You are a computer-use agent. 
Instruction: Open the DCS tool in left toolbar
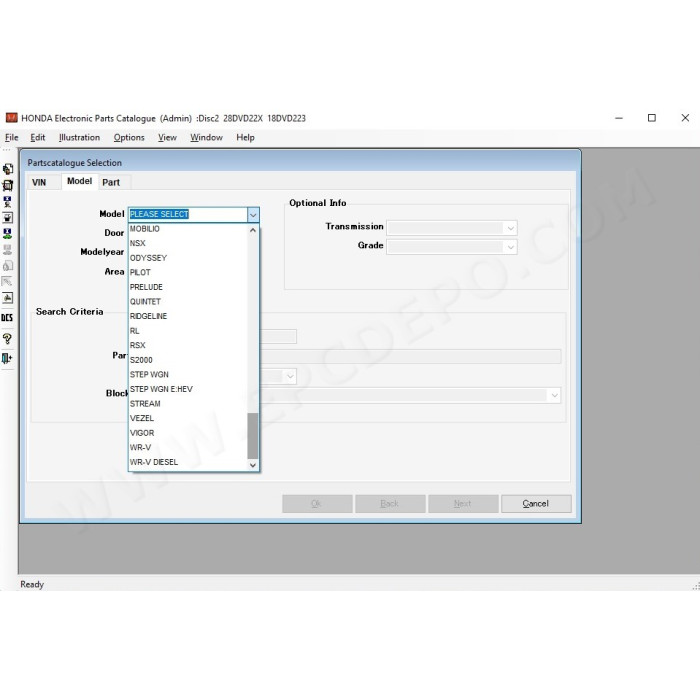(7, 317)
